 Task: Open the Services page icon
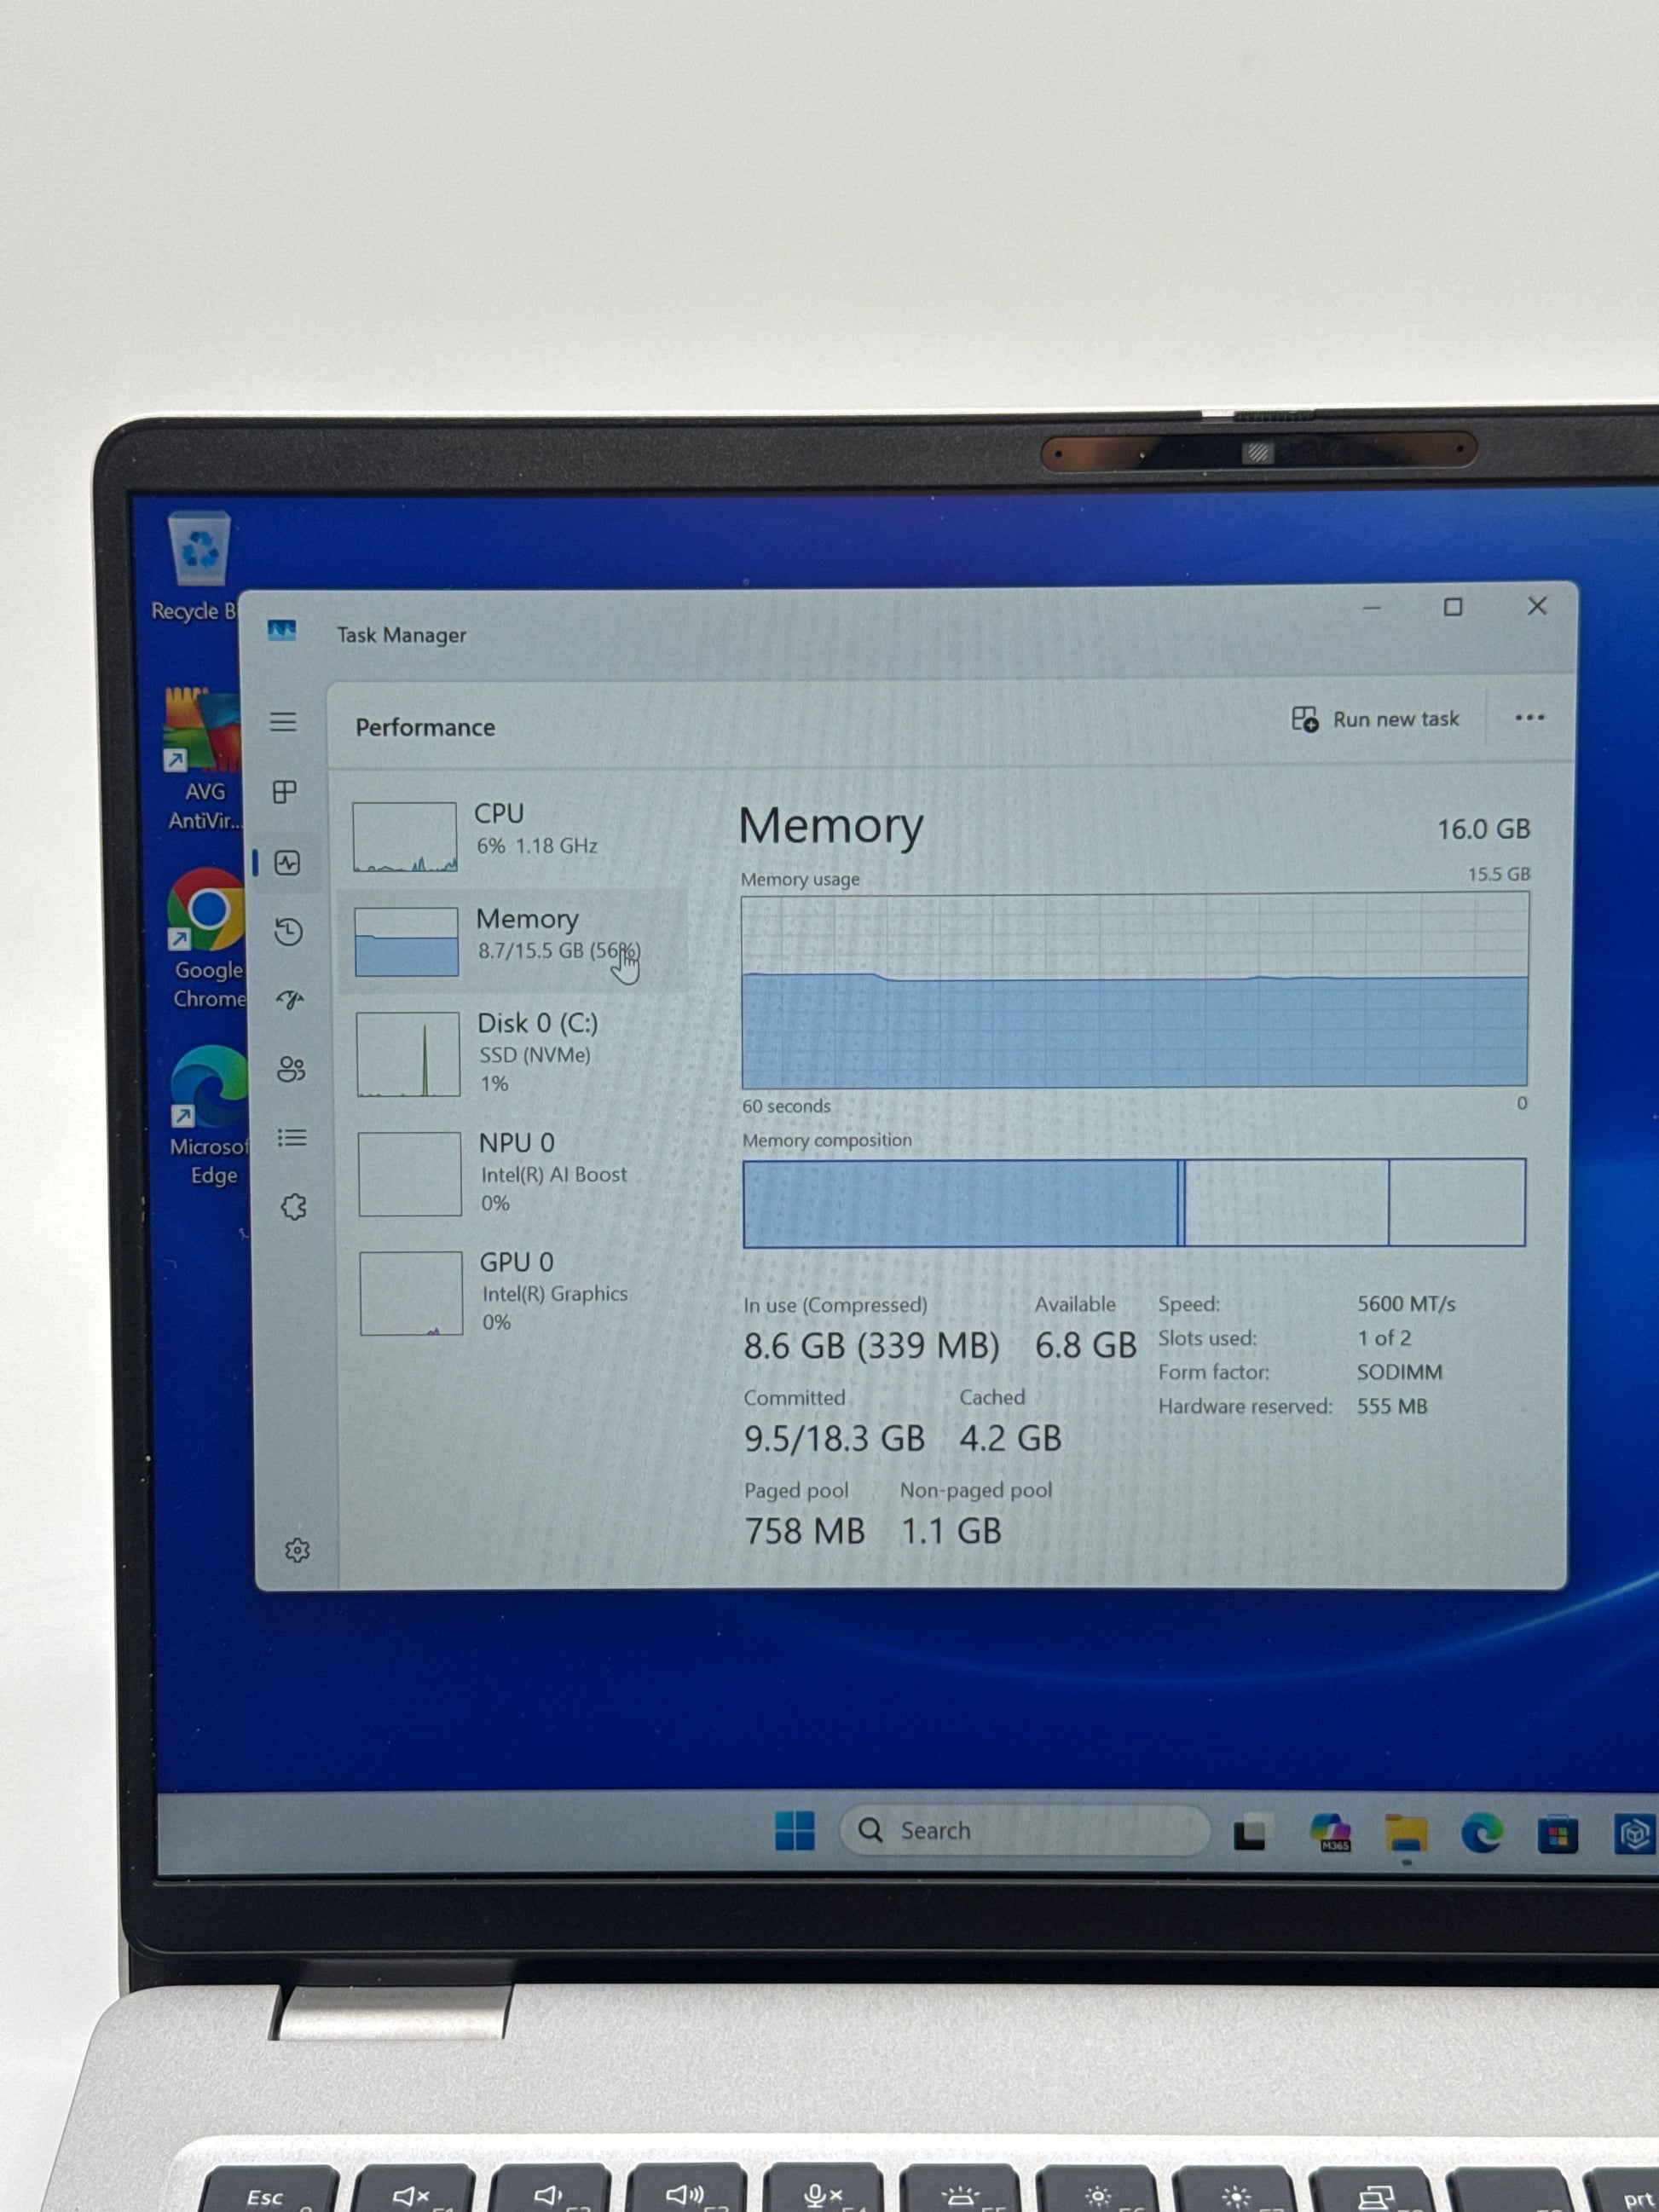(294, 1207)
